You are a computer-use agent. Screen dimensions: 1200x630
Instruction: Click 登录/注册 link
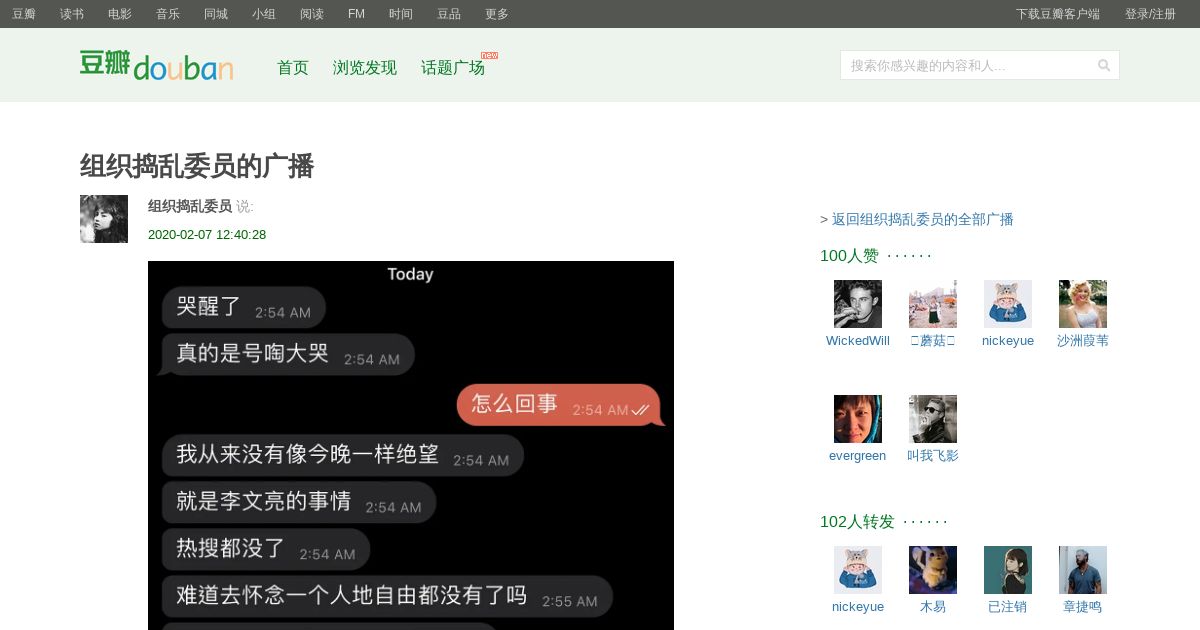(1150, 14)
